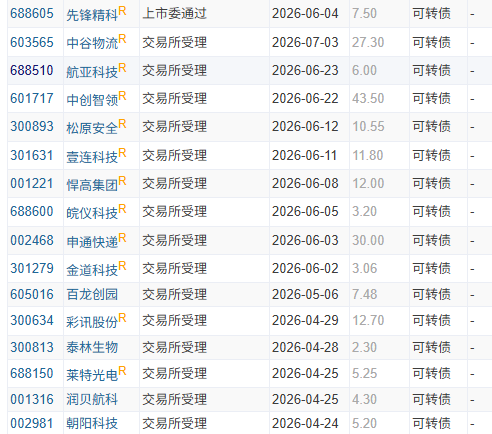Open stock code 688510 link
Screen dimensions: 492x434
pos(32,70)
